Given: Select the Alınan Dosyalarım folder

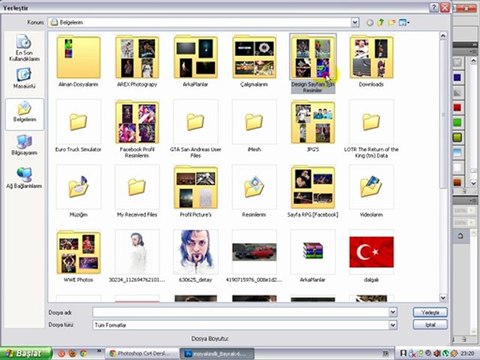Looking at the screenshot, I should click(78, 61).
